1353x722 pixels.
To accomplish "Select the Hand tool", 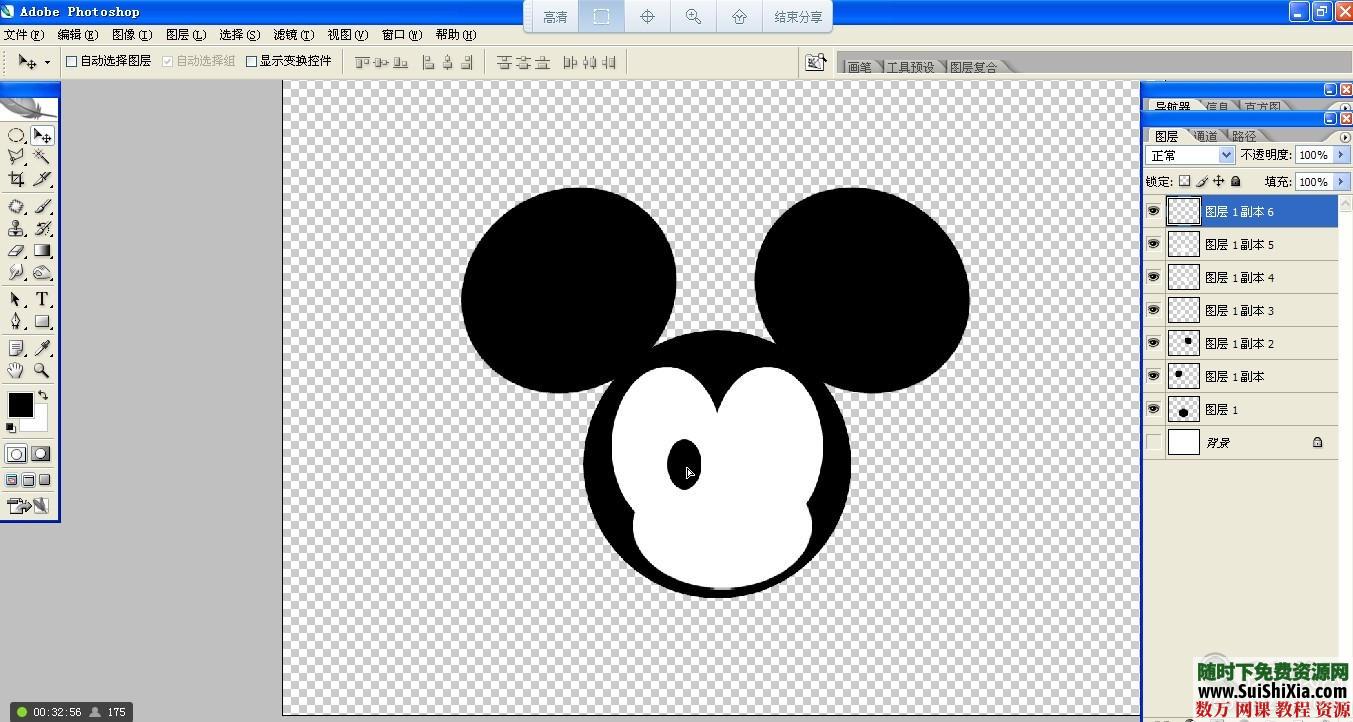I will click(x=16, y=370).
